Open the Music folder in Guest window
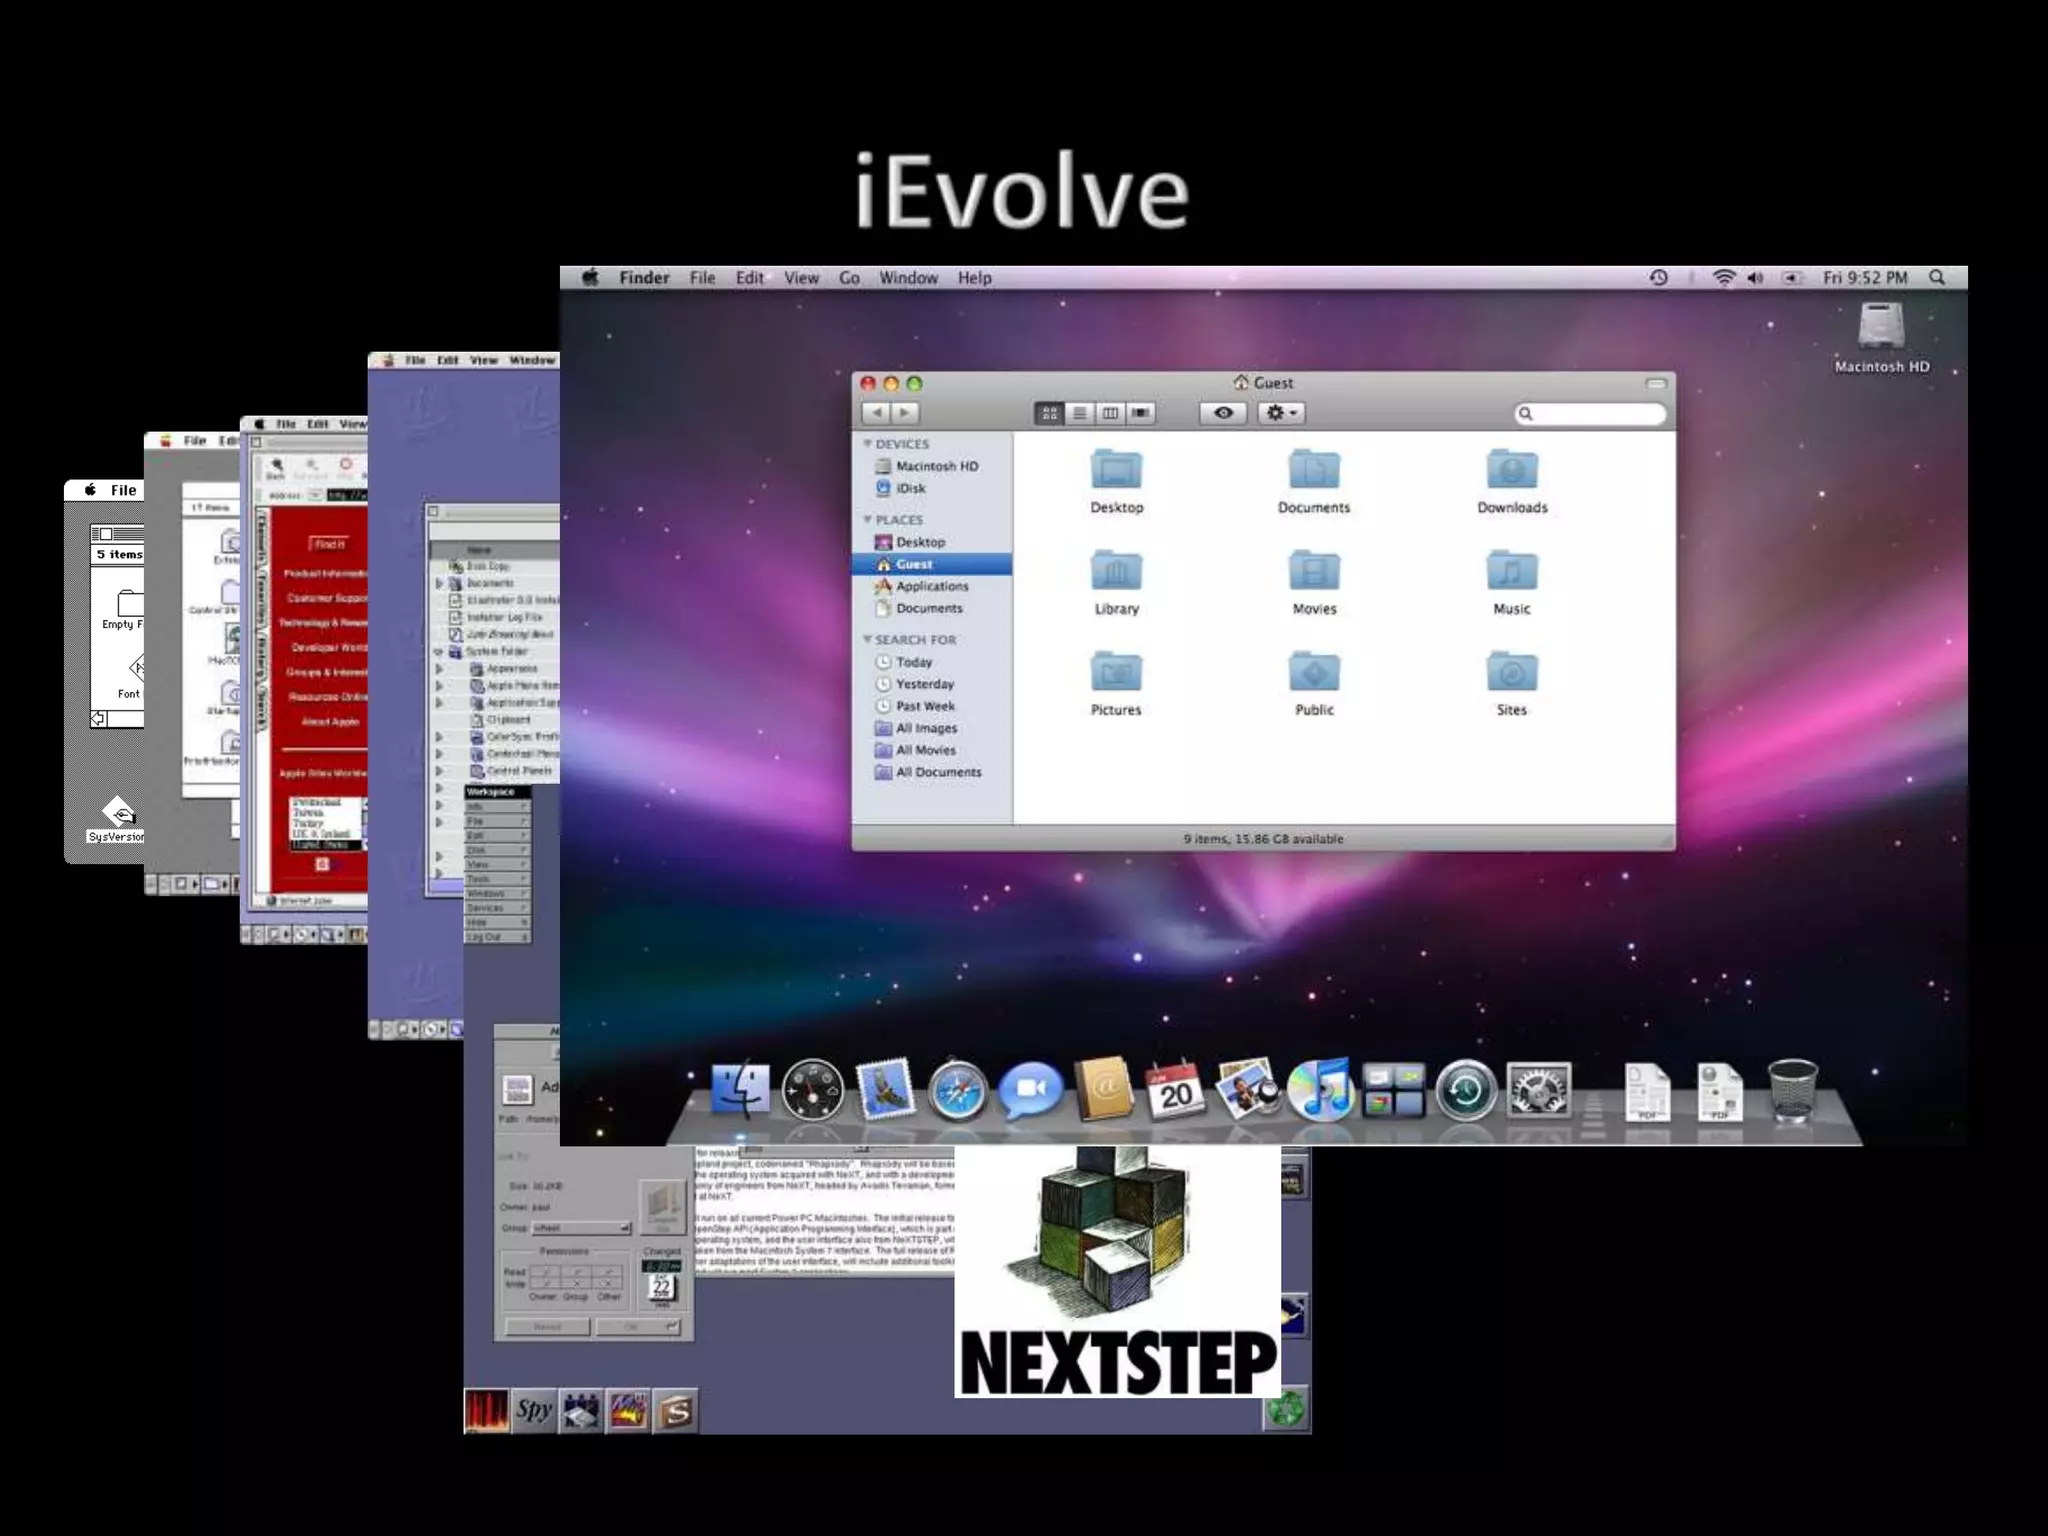The width and height of the screenshot is (2048, 1536). click(x=1512, y=571)
